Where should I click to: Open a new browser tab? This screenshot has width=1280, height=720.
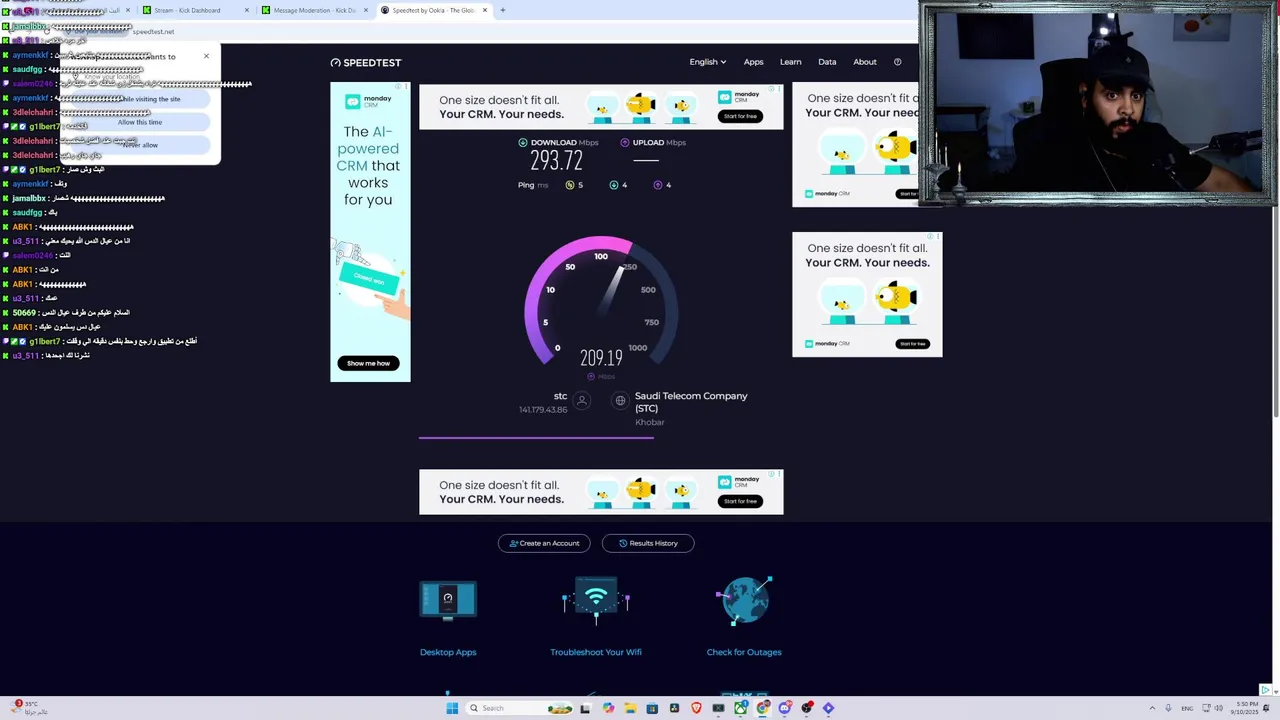point(503,10)
